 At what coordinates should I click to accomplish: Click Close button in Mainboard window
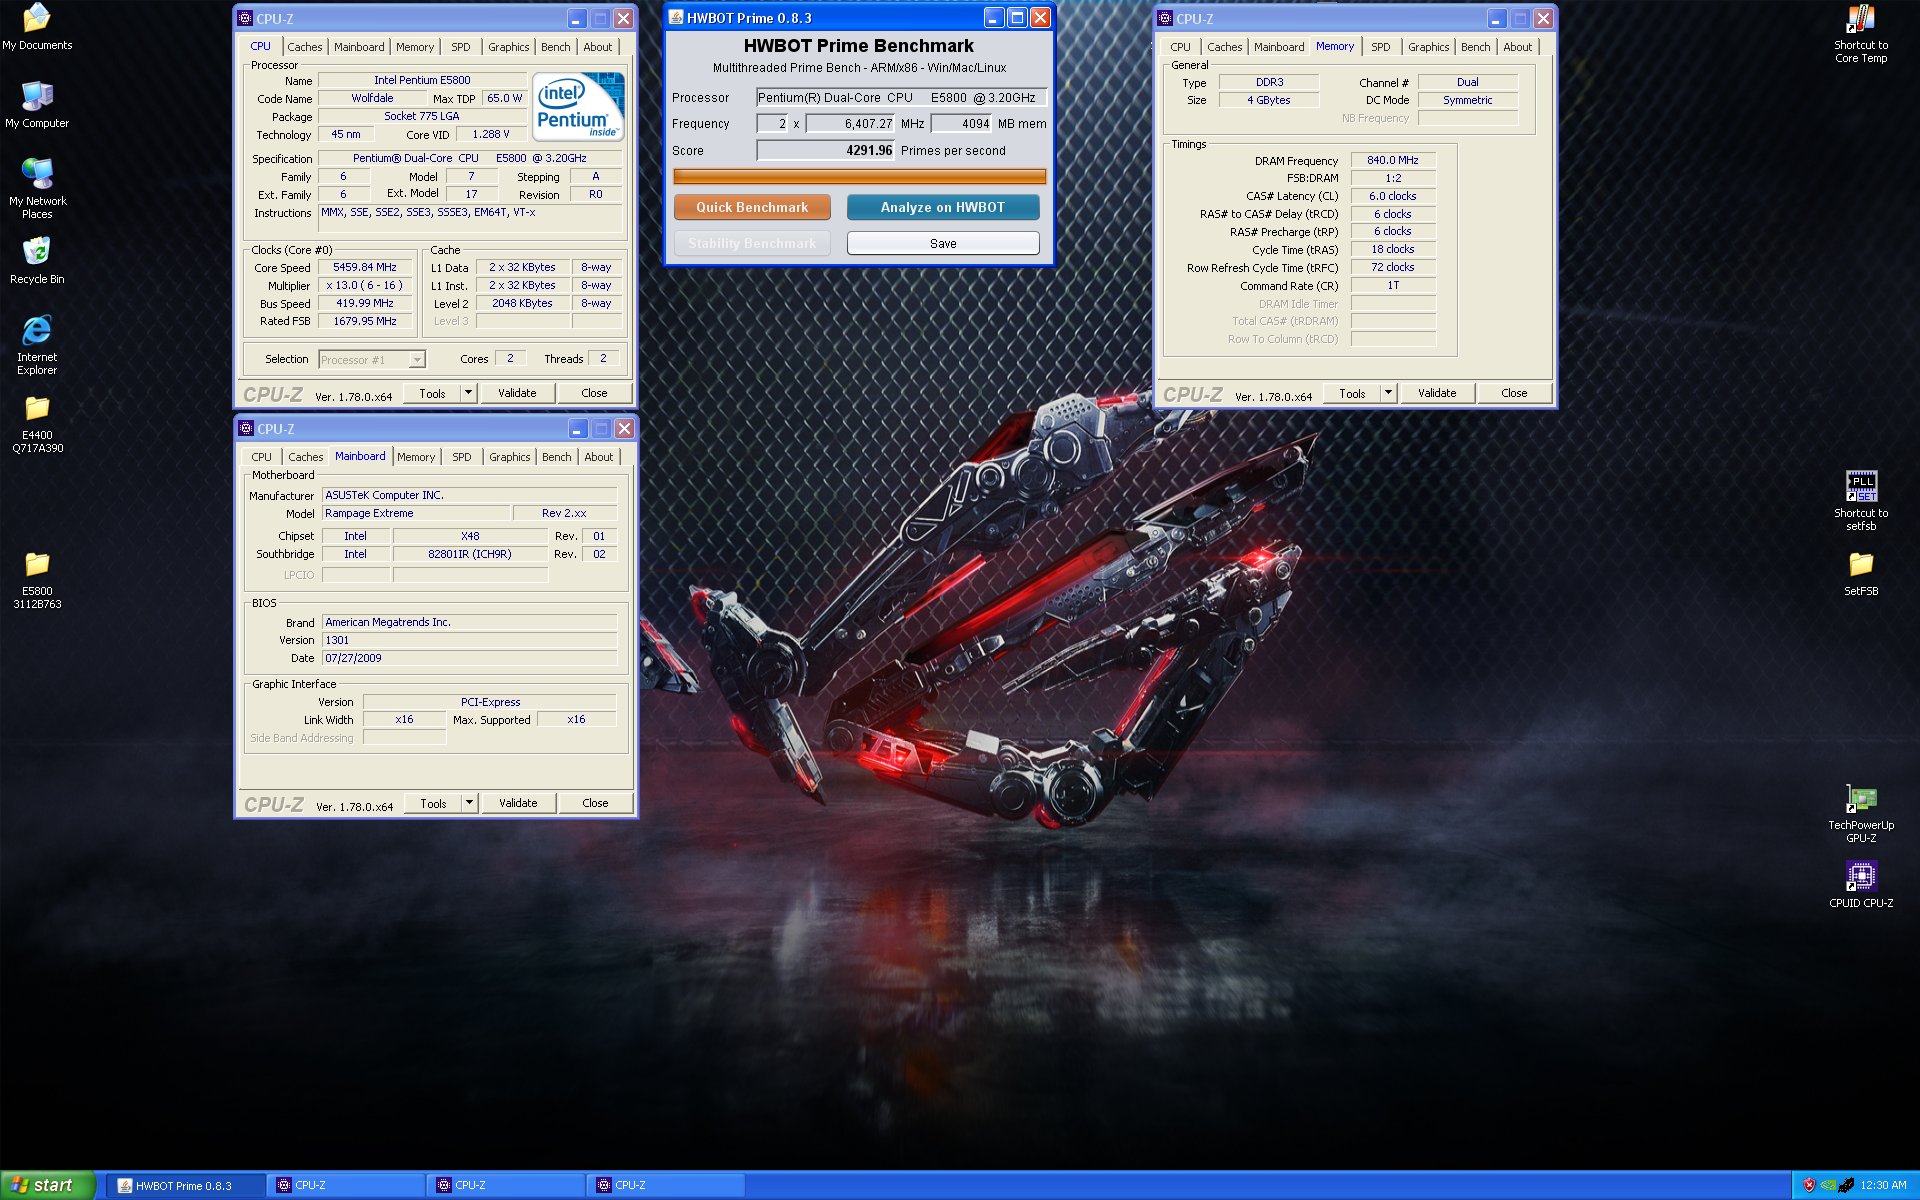point(595,803)
